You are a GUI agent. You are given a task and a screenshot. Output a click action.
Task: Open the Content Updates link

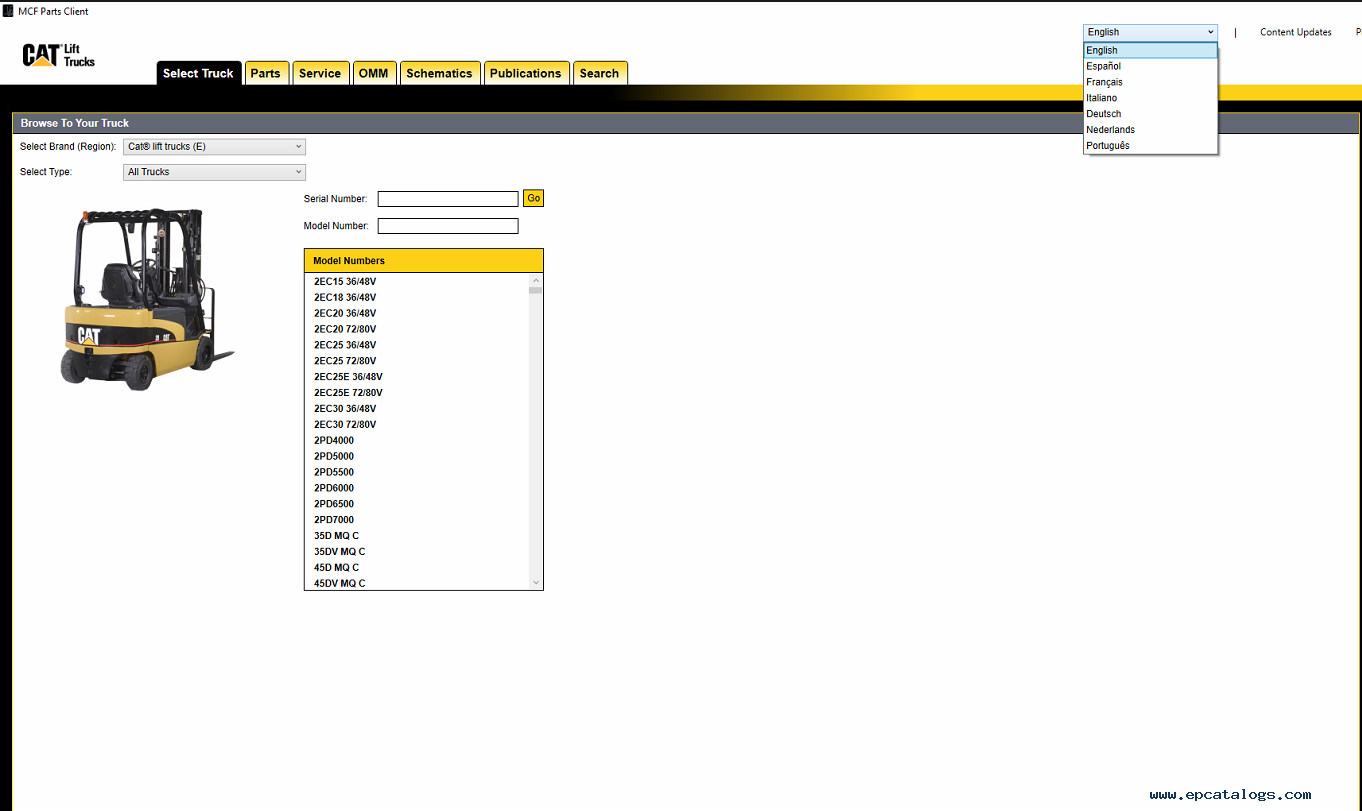point(1295,32)
